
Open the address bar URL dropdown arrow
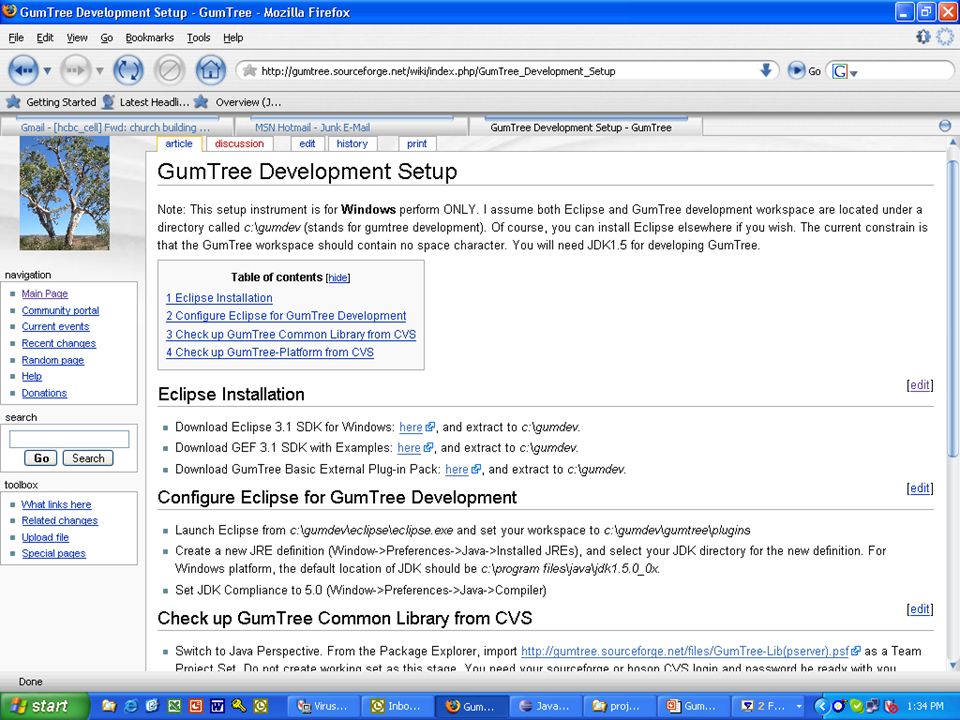[765, 70]
